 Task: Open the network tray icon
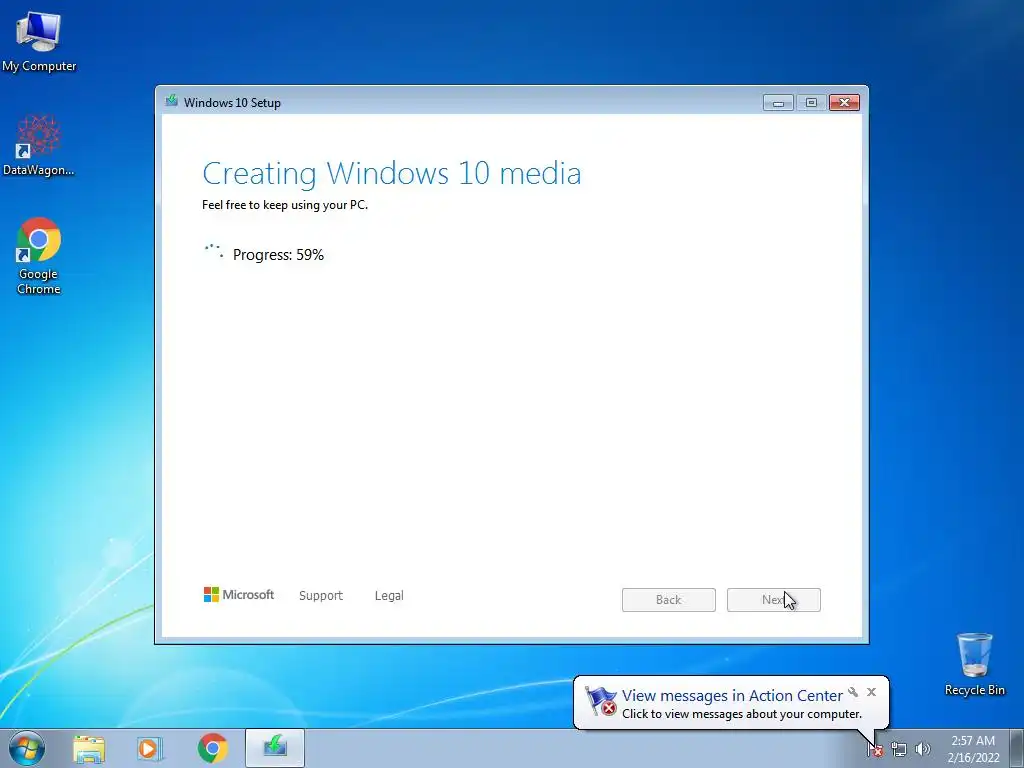point(899,749)
